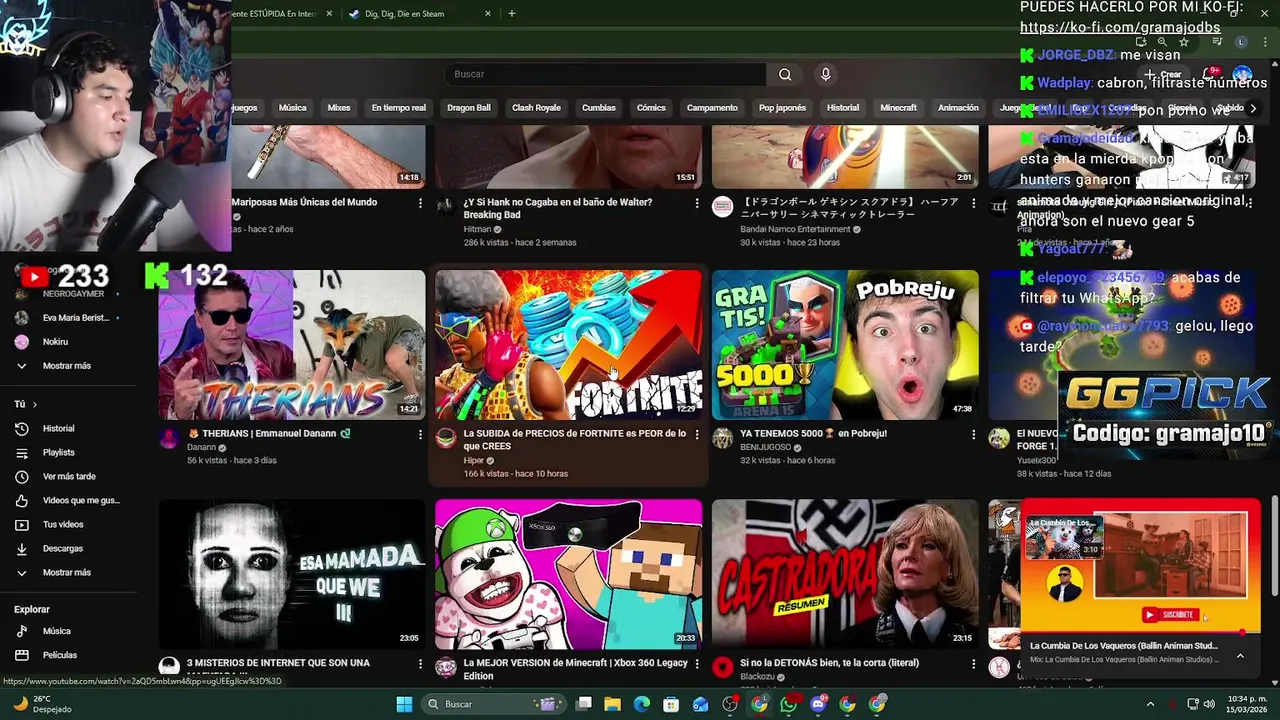Expand Tú section with lower Mostrar más
This screenshot has width=1280, height=720.
pos(66,573)
